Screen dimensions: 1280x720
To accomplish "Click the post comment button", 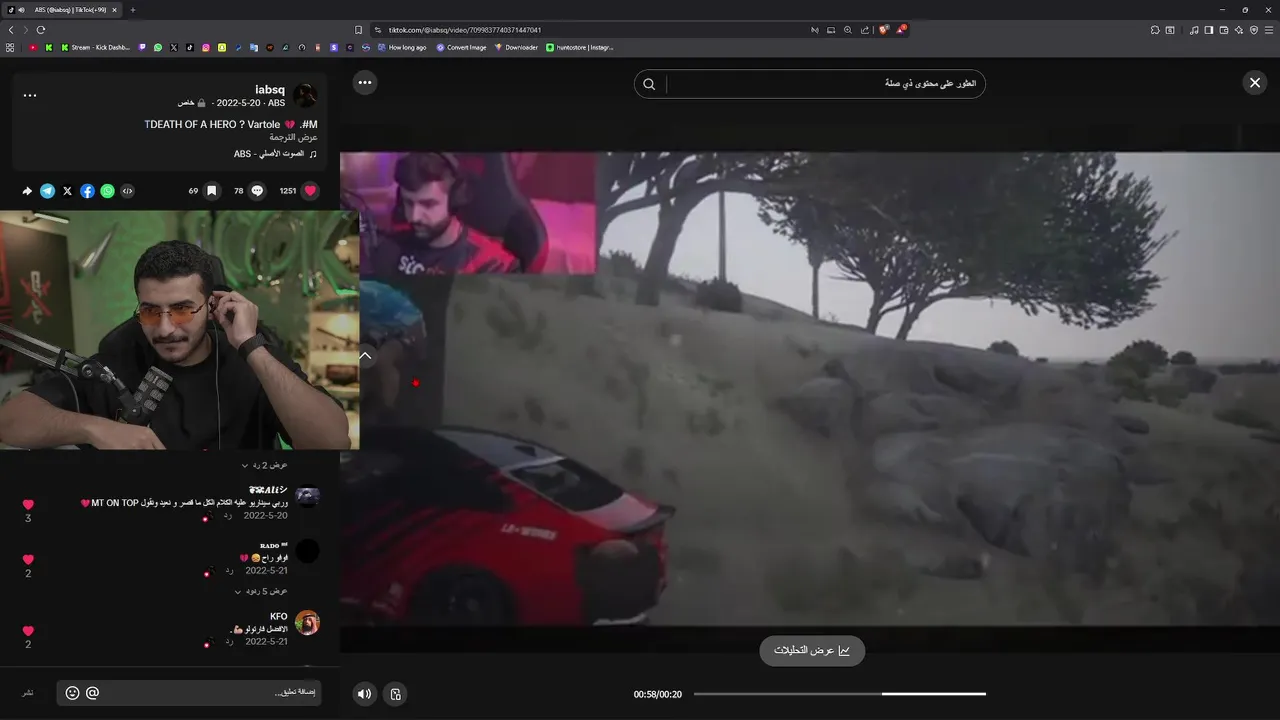I will pyautogui.click(x=28, y=693).
